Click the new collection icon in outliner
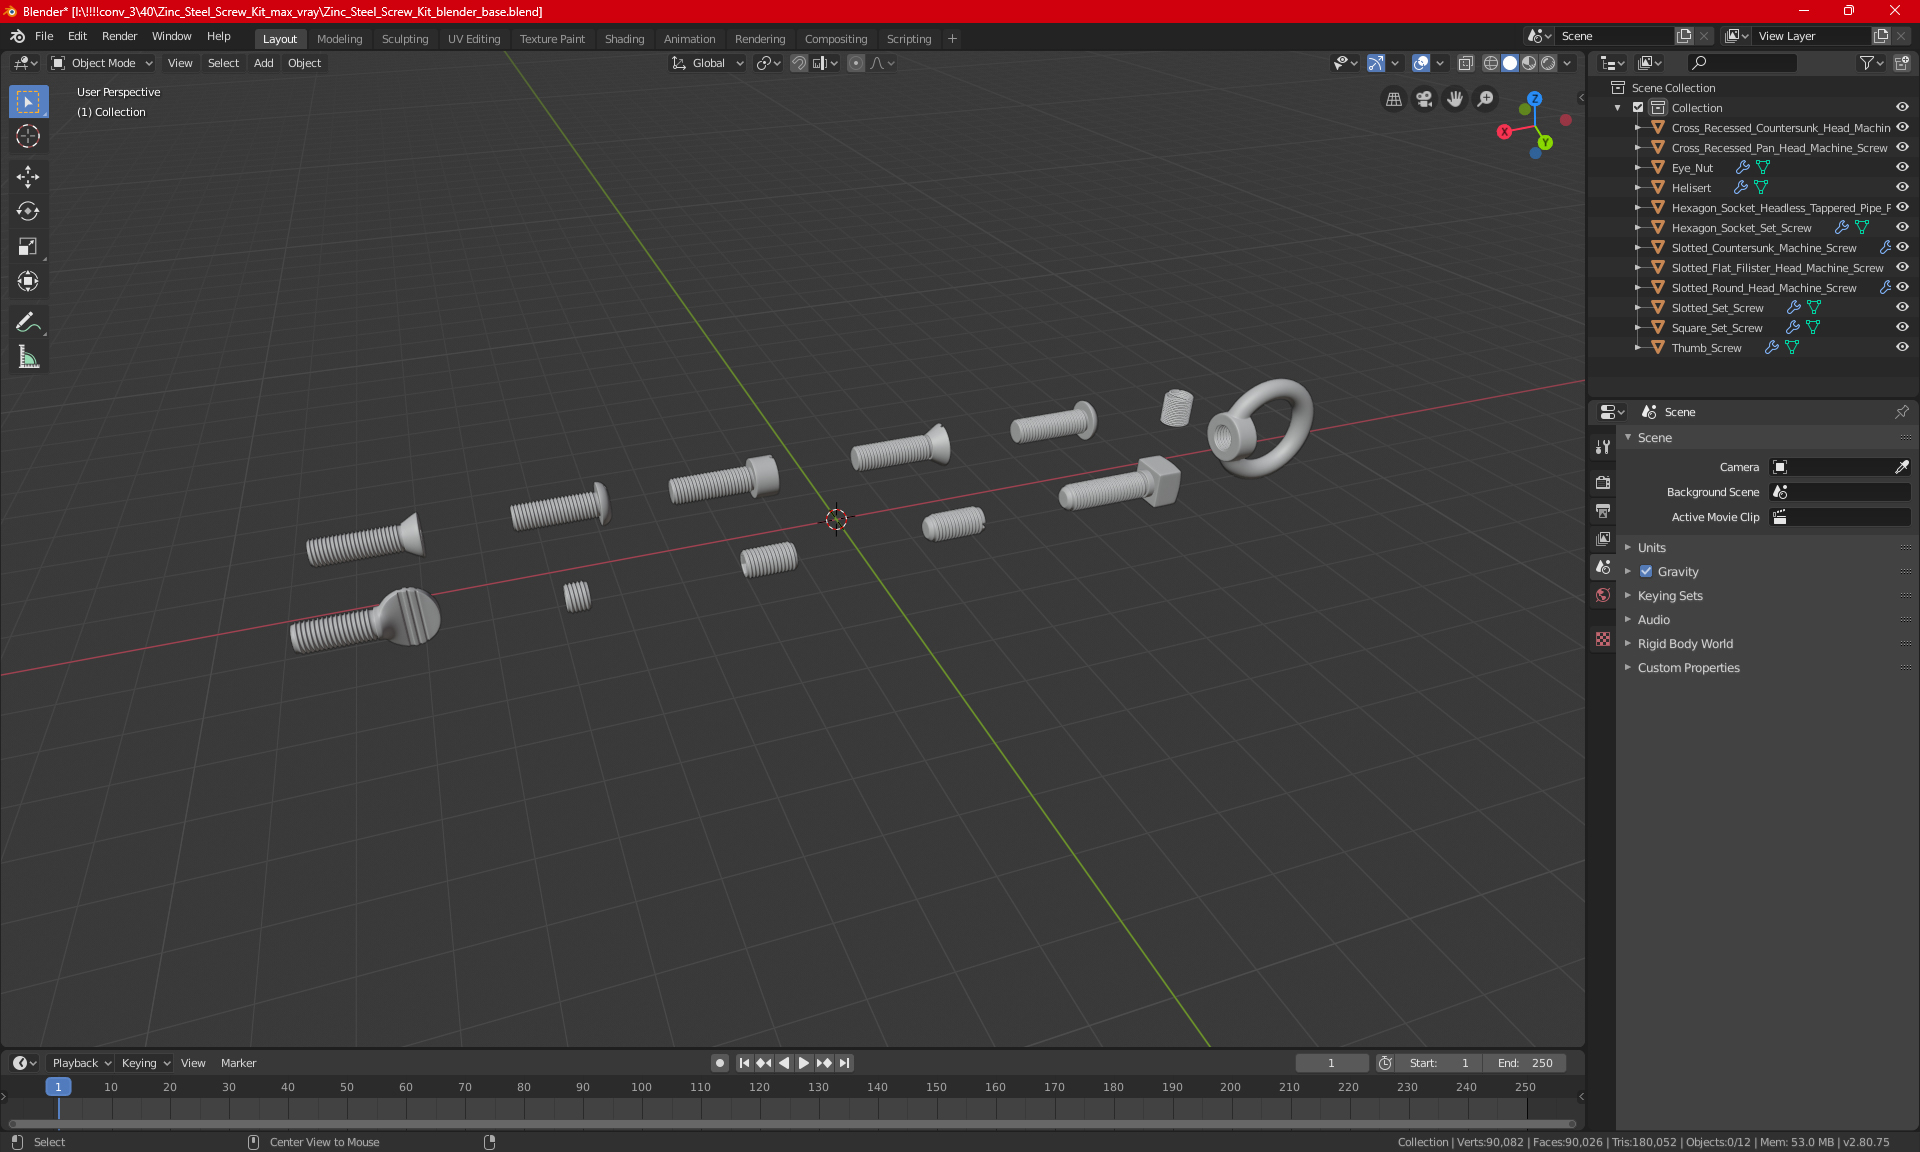The height and width of the screenshot is (1152, 1920). pyautogui.click(x=1901, y=63)
